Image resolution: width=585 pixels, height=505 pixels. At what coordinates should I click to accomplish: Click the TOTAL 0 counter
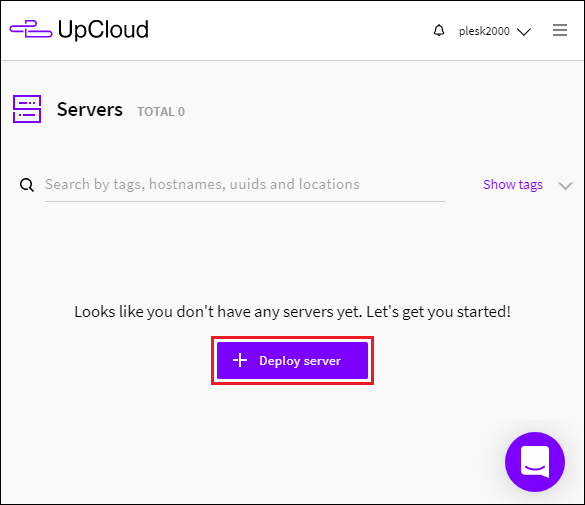click(x=161, y=112)
